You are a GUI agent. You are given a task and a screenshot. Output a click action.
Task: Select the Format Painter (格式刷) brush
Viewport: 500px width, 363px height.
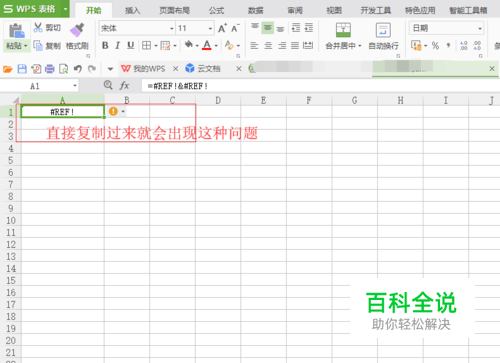point(77,29)
